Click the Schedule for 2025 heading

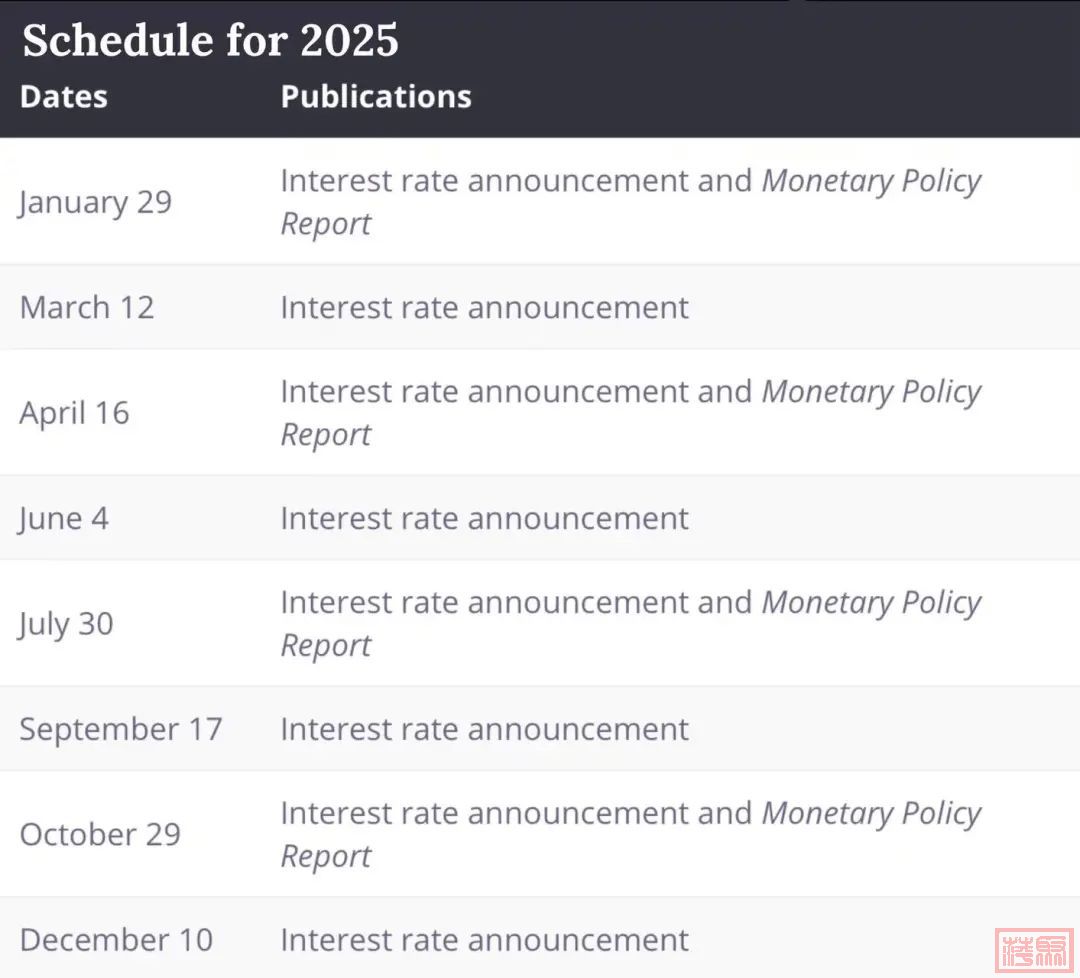(210, 41)
